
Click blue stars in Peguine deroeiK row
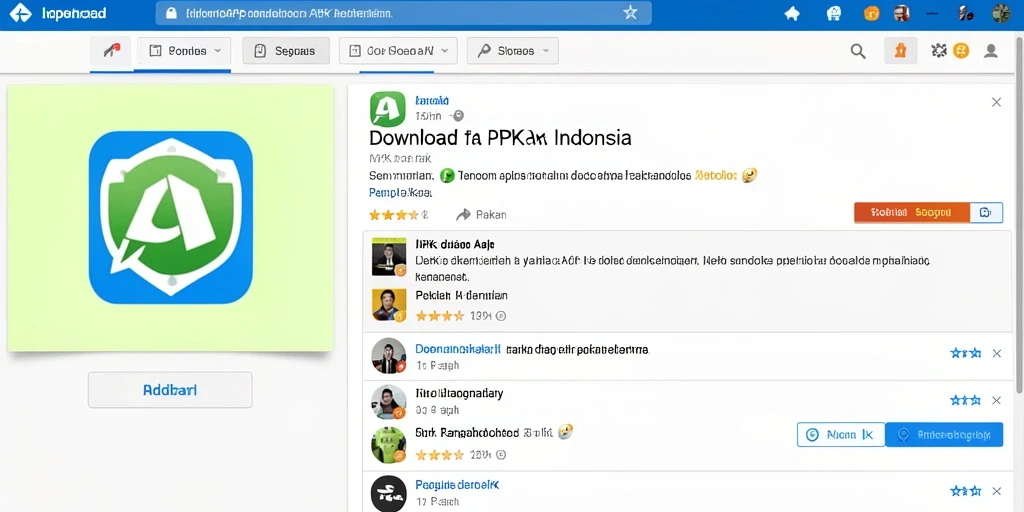[x=965, y=490]
